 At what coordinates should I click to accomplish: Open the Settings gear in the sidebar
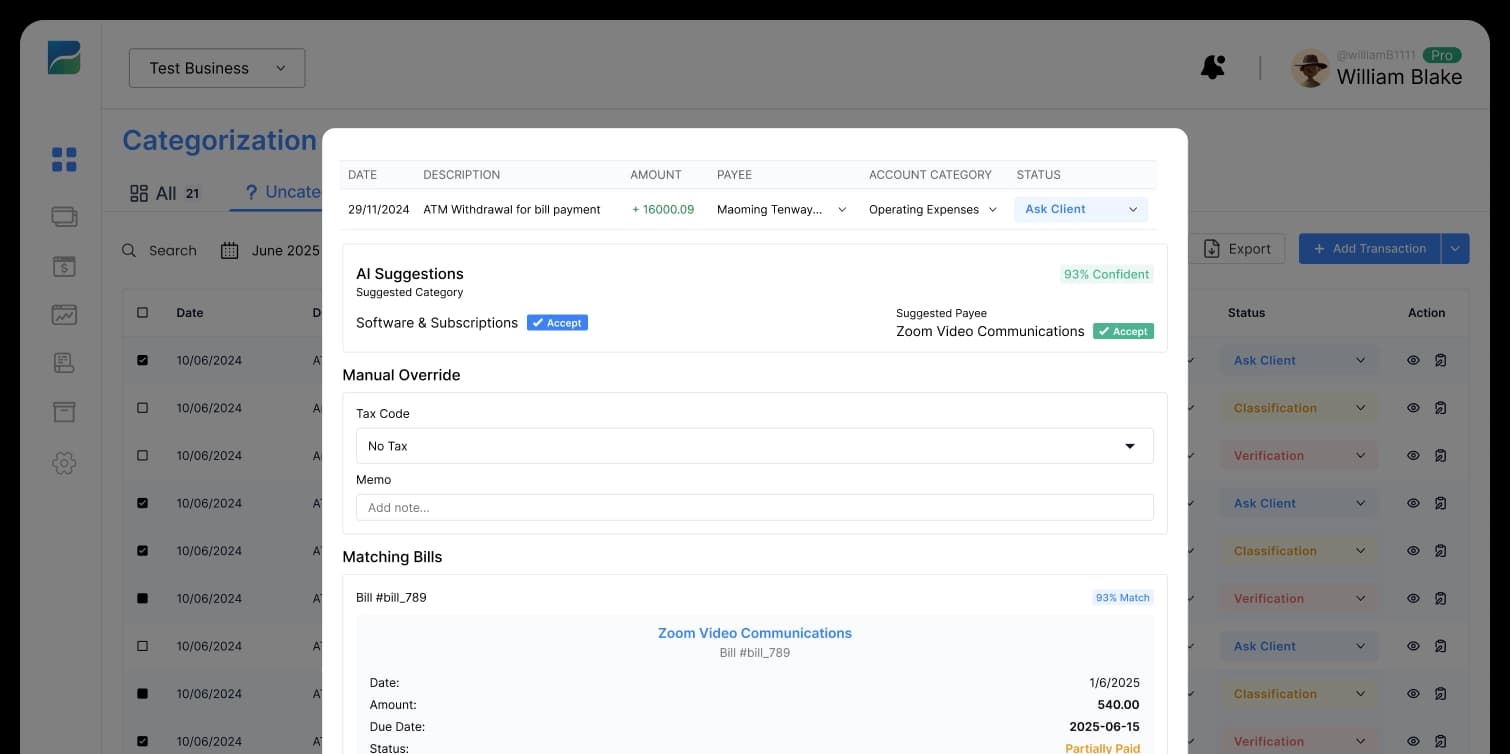pos(63,463)
